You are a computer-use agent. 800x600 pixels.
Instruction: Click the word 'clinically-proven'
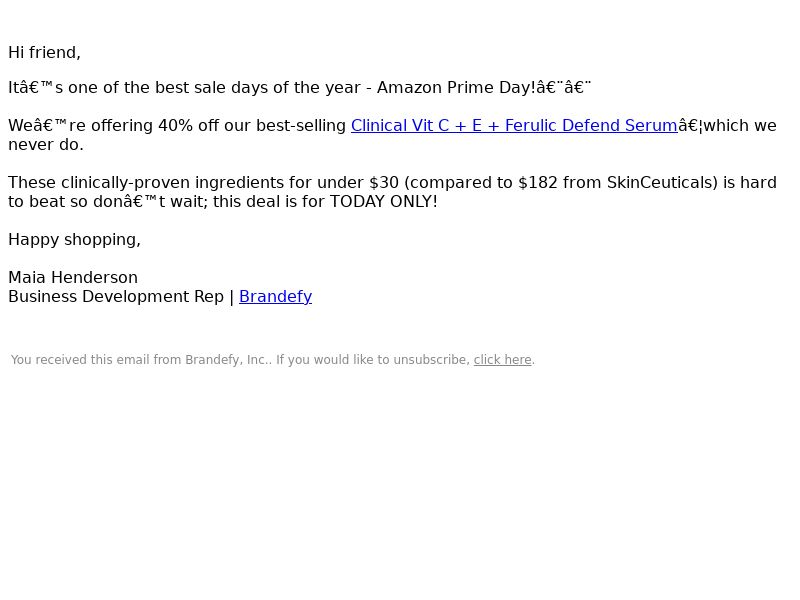pyautogui.click(x=126, y=183)
